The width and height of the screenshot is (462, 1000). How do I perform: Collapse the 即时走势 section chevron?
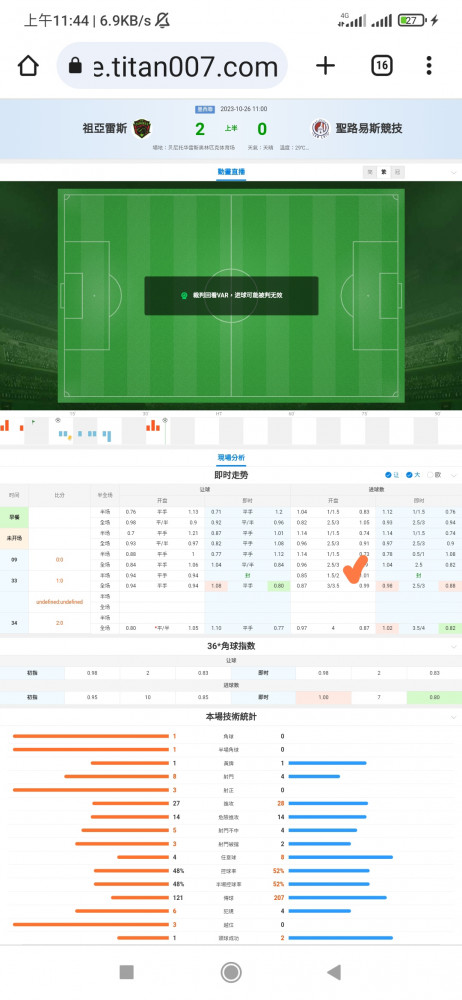point(454,475)
